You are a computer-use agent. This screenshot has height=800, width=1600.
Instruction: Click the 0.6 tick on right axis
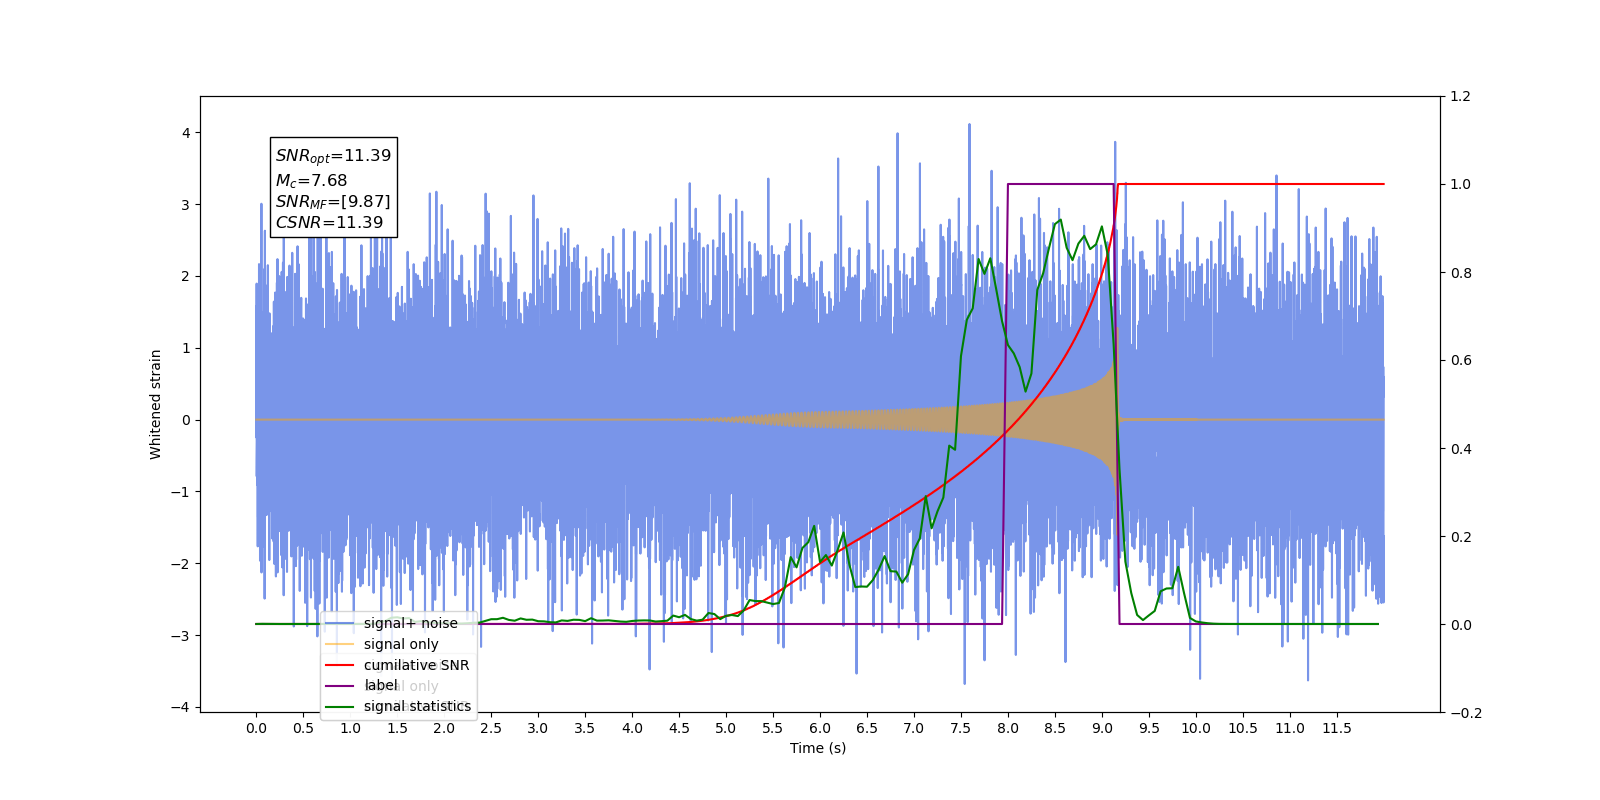[1460, 361]
